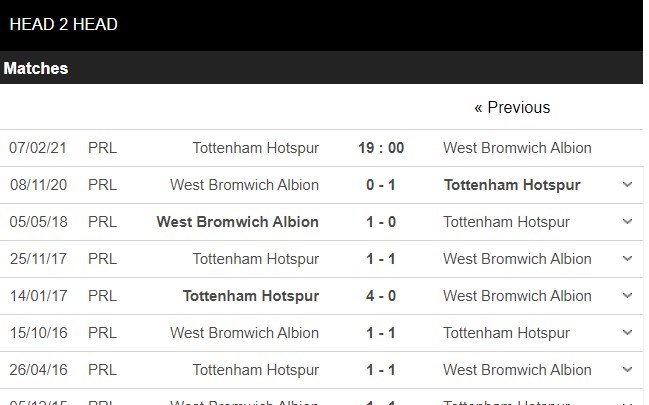The height and width of the screenshot is (405, 649).
Task: Open the 0 - 1 score from 08/11/20
Action: coord(381,185)
